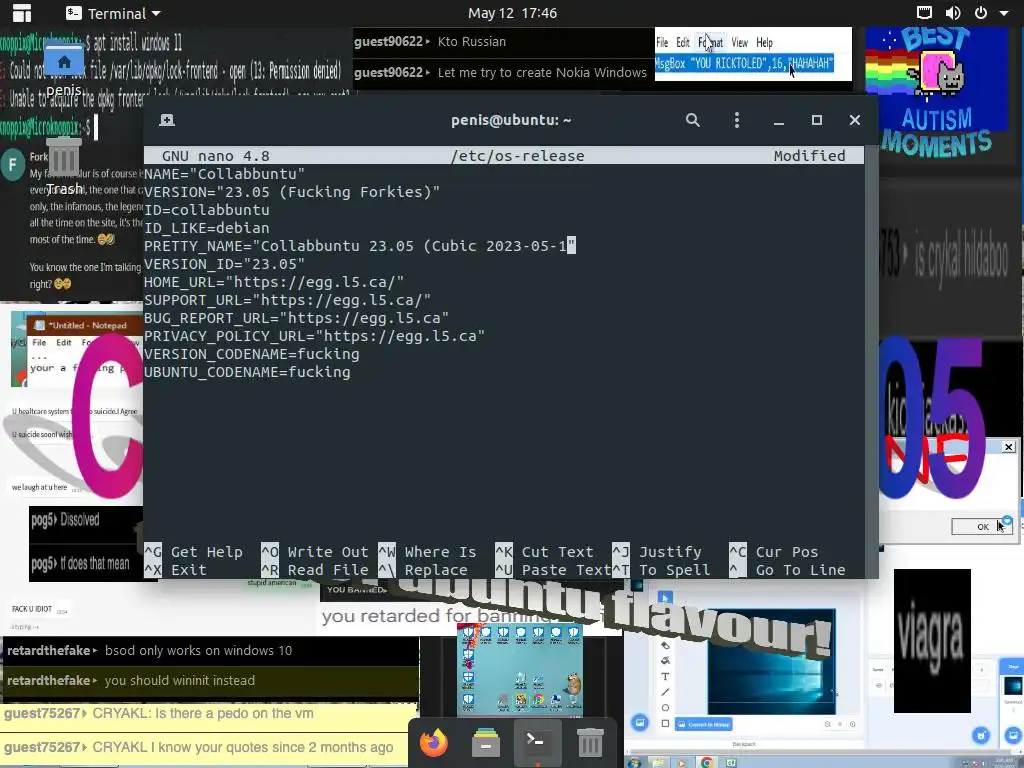Open the Terminal app menu dropdown

tap(114, 13)
